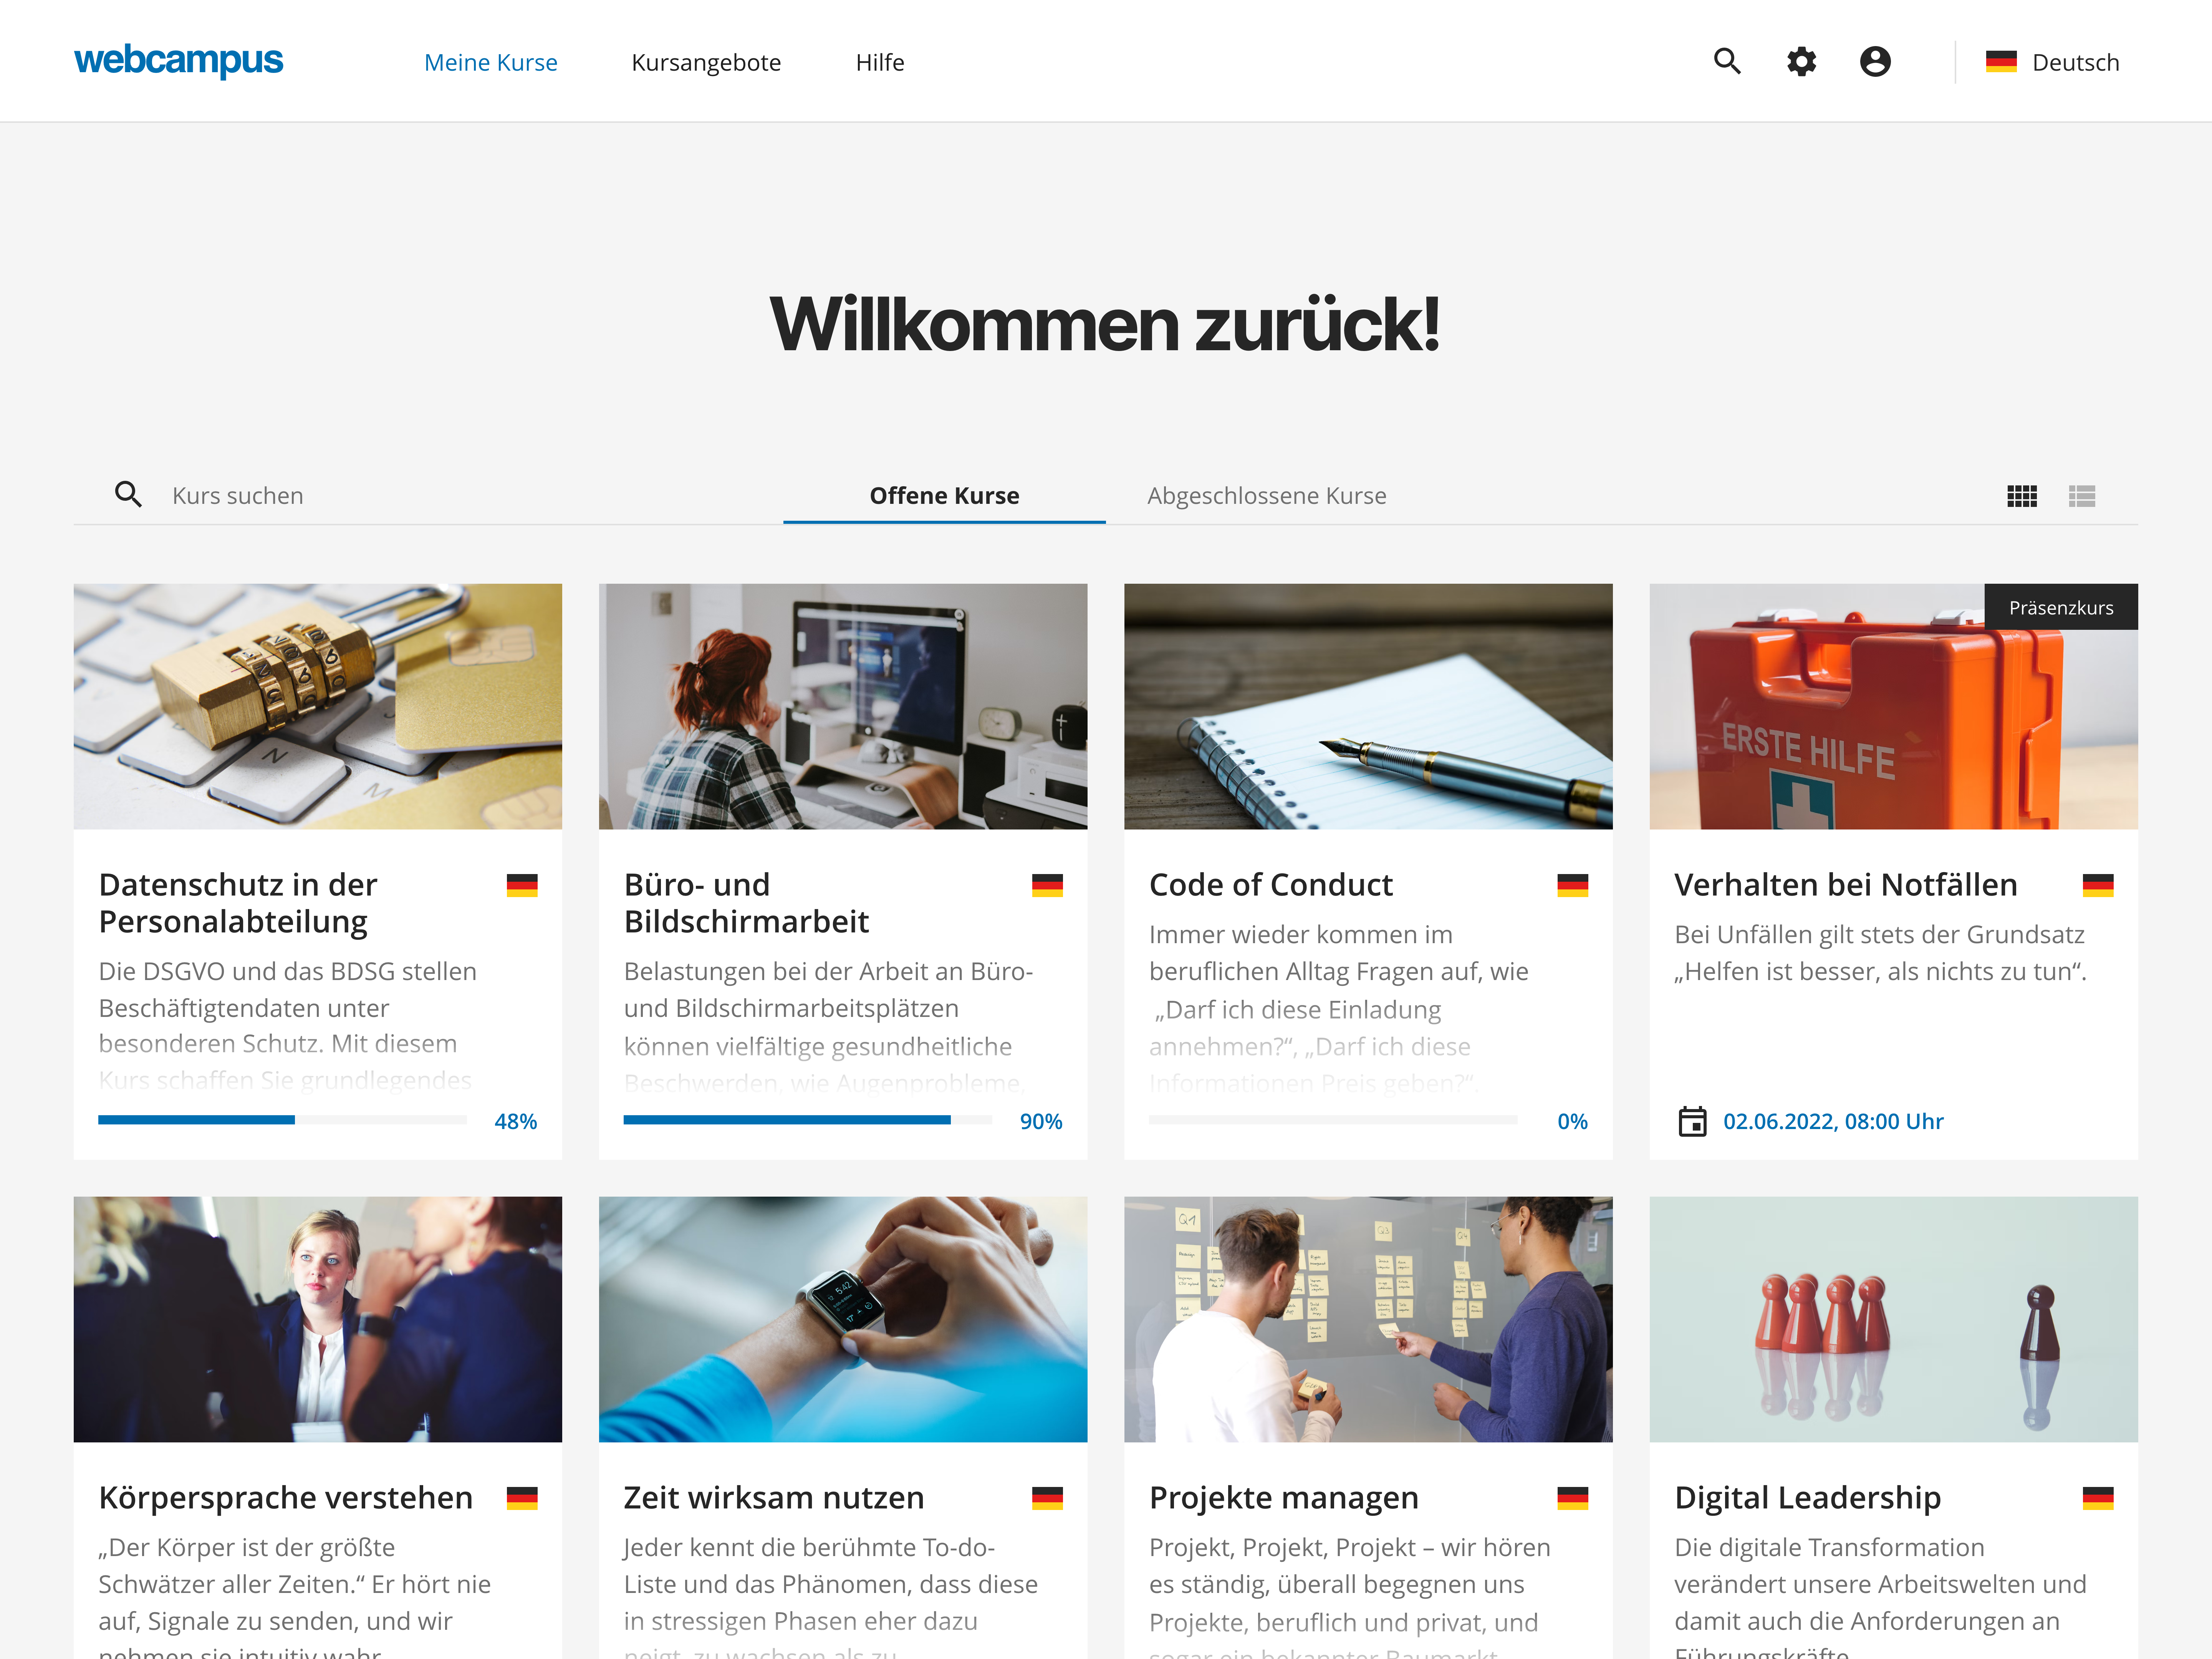Click on Kursangebote menu item
Screen dimensions: 2212x1659
point(704,61)
